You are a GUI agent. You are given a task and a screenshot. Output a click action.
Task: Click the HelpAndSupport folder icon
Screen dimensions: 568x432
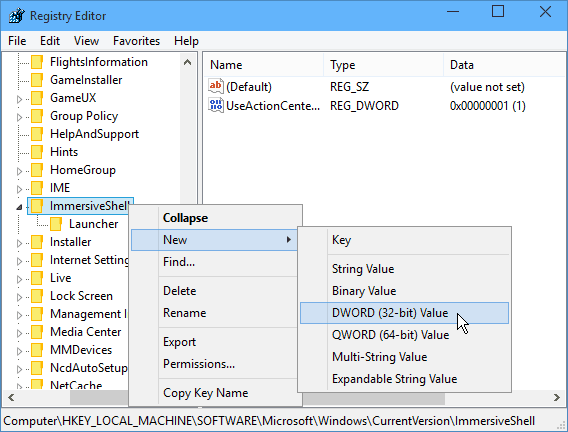coord(37,134)
